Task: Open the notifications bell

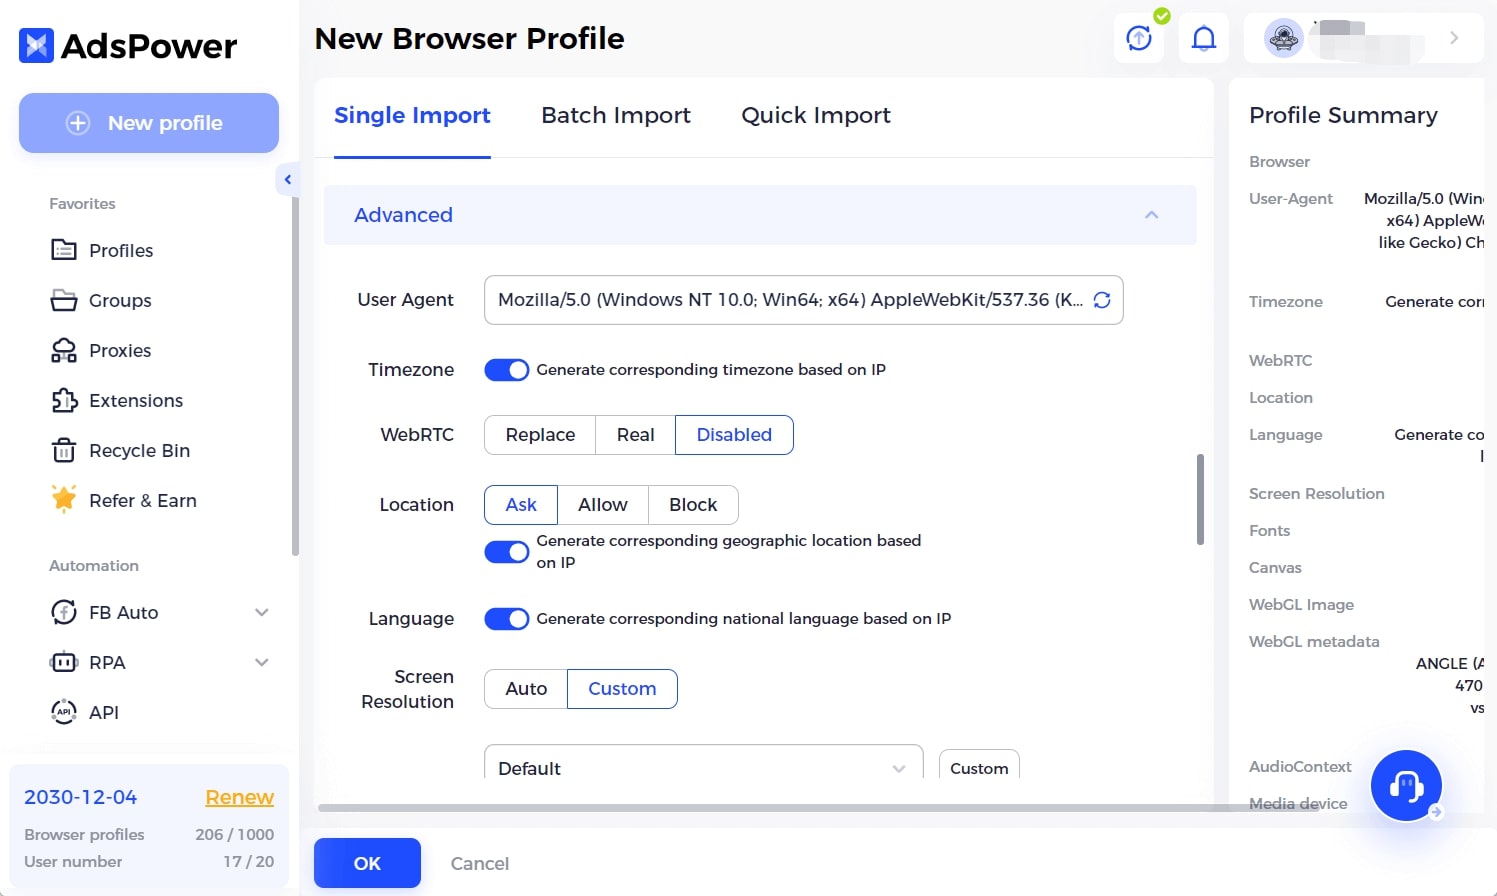Action: point(1203,39)
